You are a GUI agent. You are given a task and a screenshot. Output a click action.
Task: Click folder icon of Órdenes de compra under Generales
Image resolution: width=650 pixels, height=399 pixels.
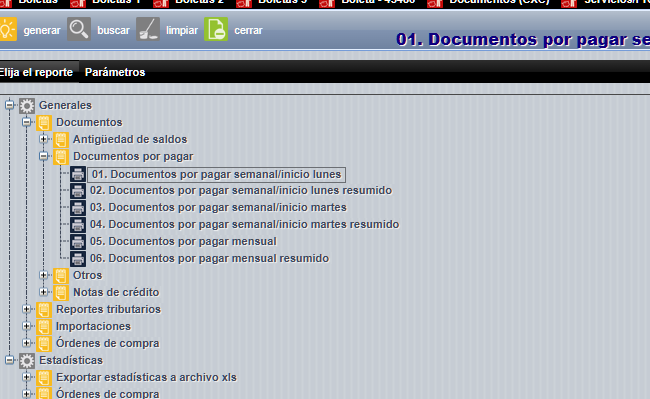[44, 343]
